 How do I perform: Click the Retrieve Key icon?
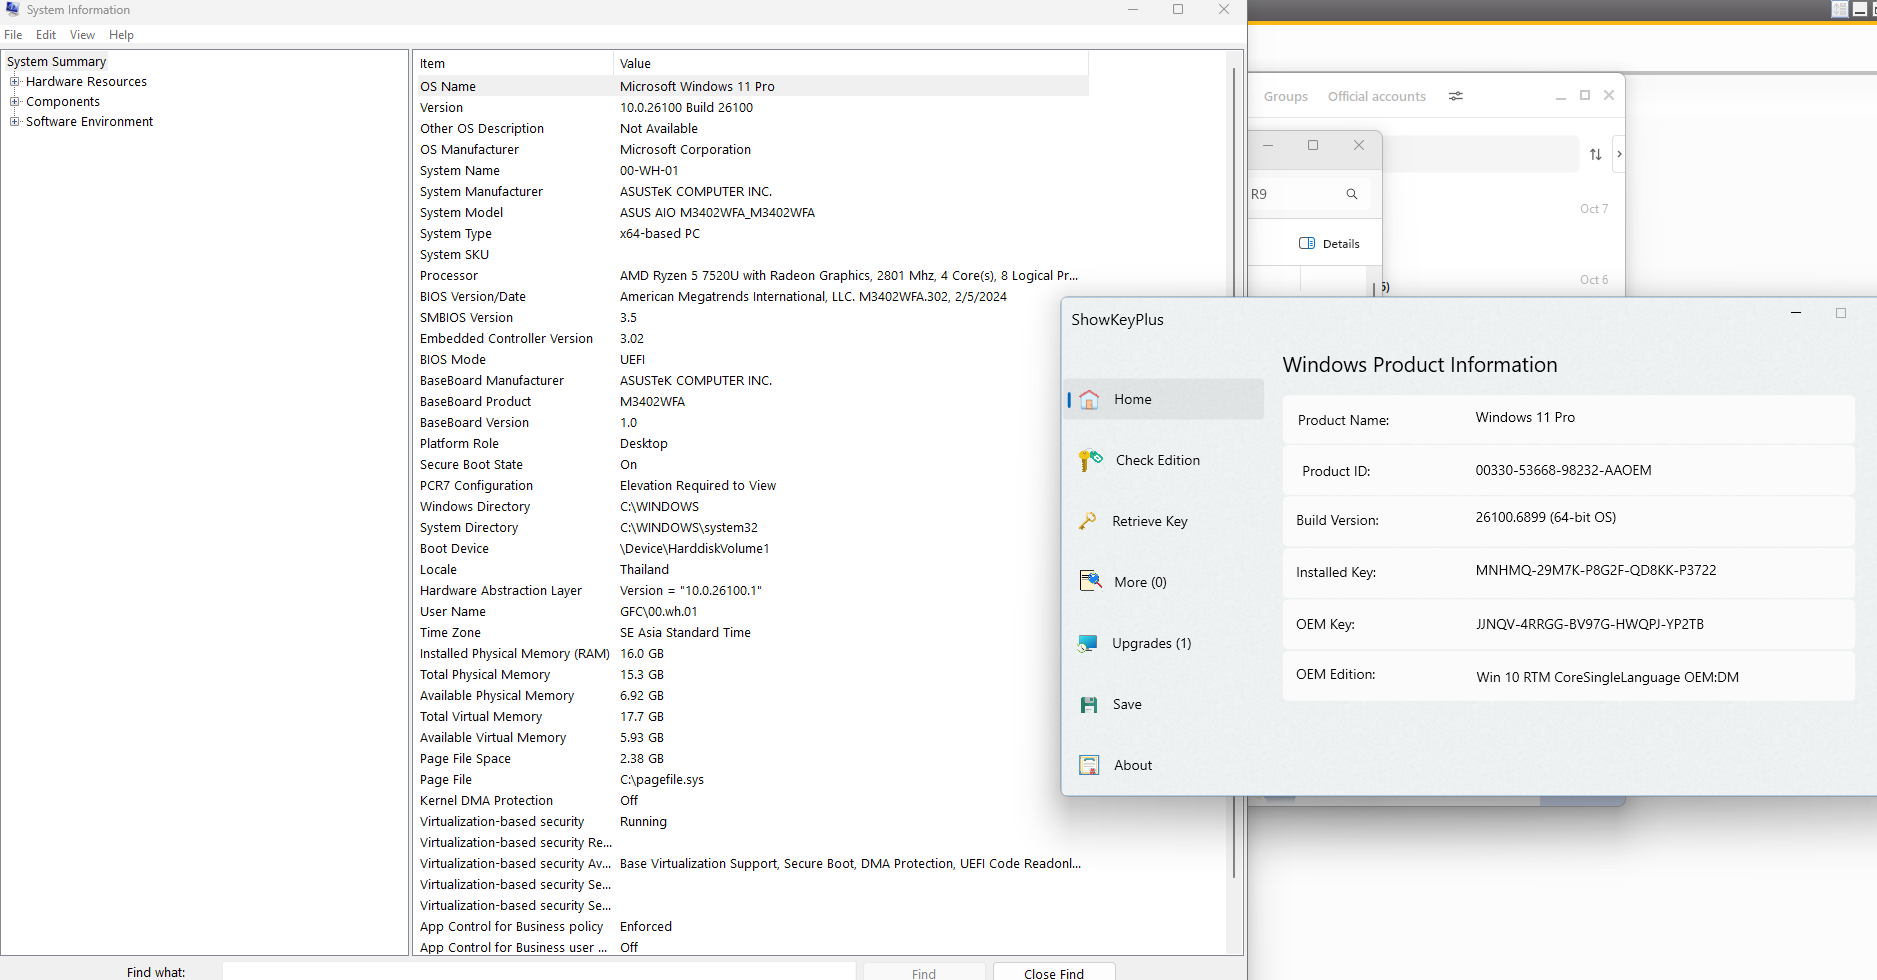tap(1088, 521)
